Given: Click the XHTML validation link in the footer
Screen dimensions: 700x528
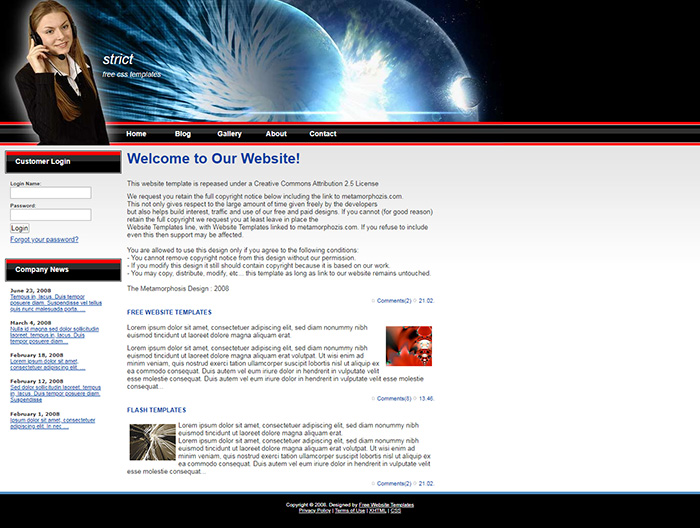Looking at the screenshot, I should point(377,511).
